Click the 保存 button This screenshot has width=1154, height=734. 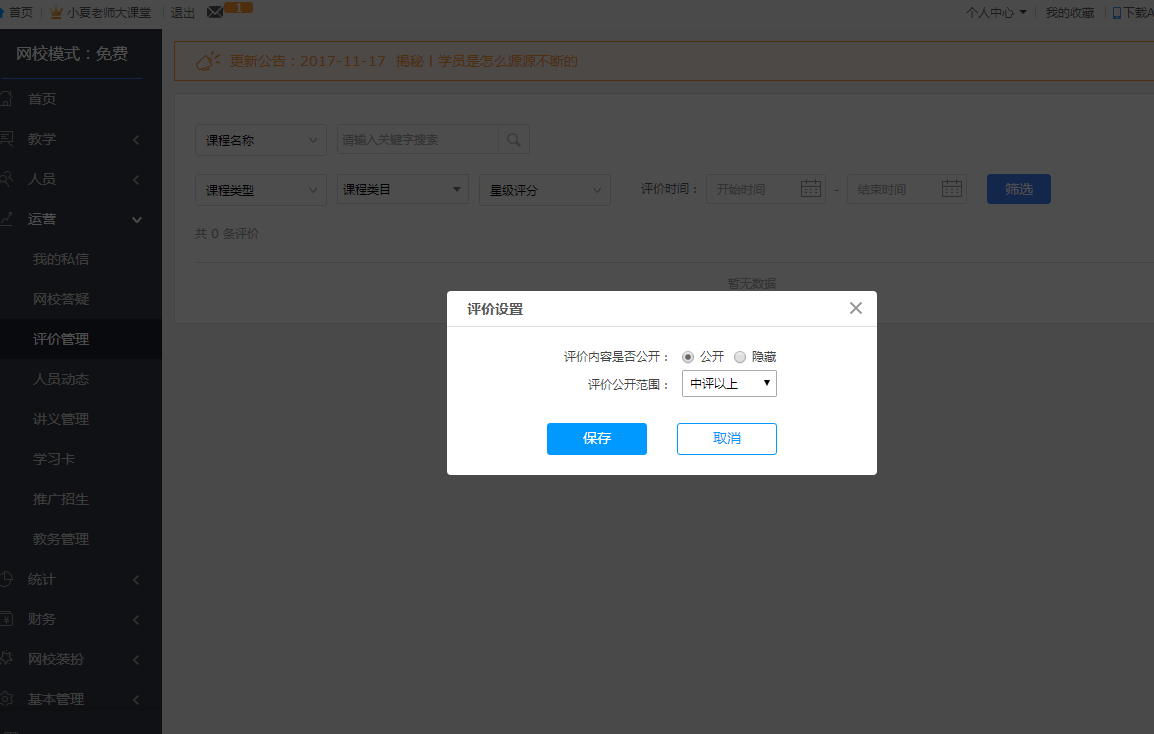(596, 439)
